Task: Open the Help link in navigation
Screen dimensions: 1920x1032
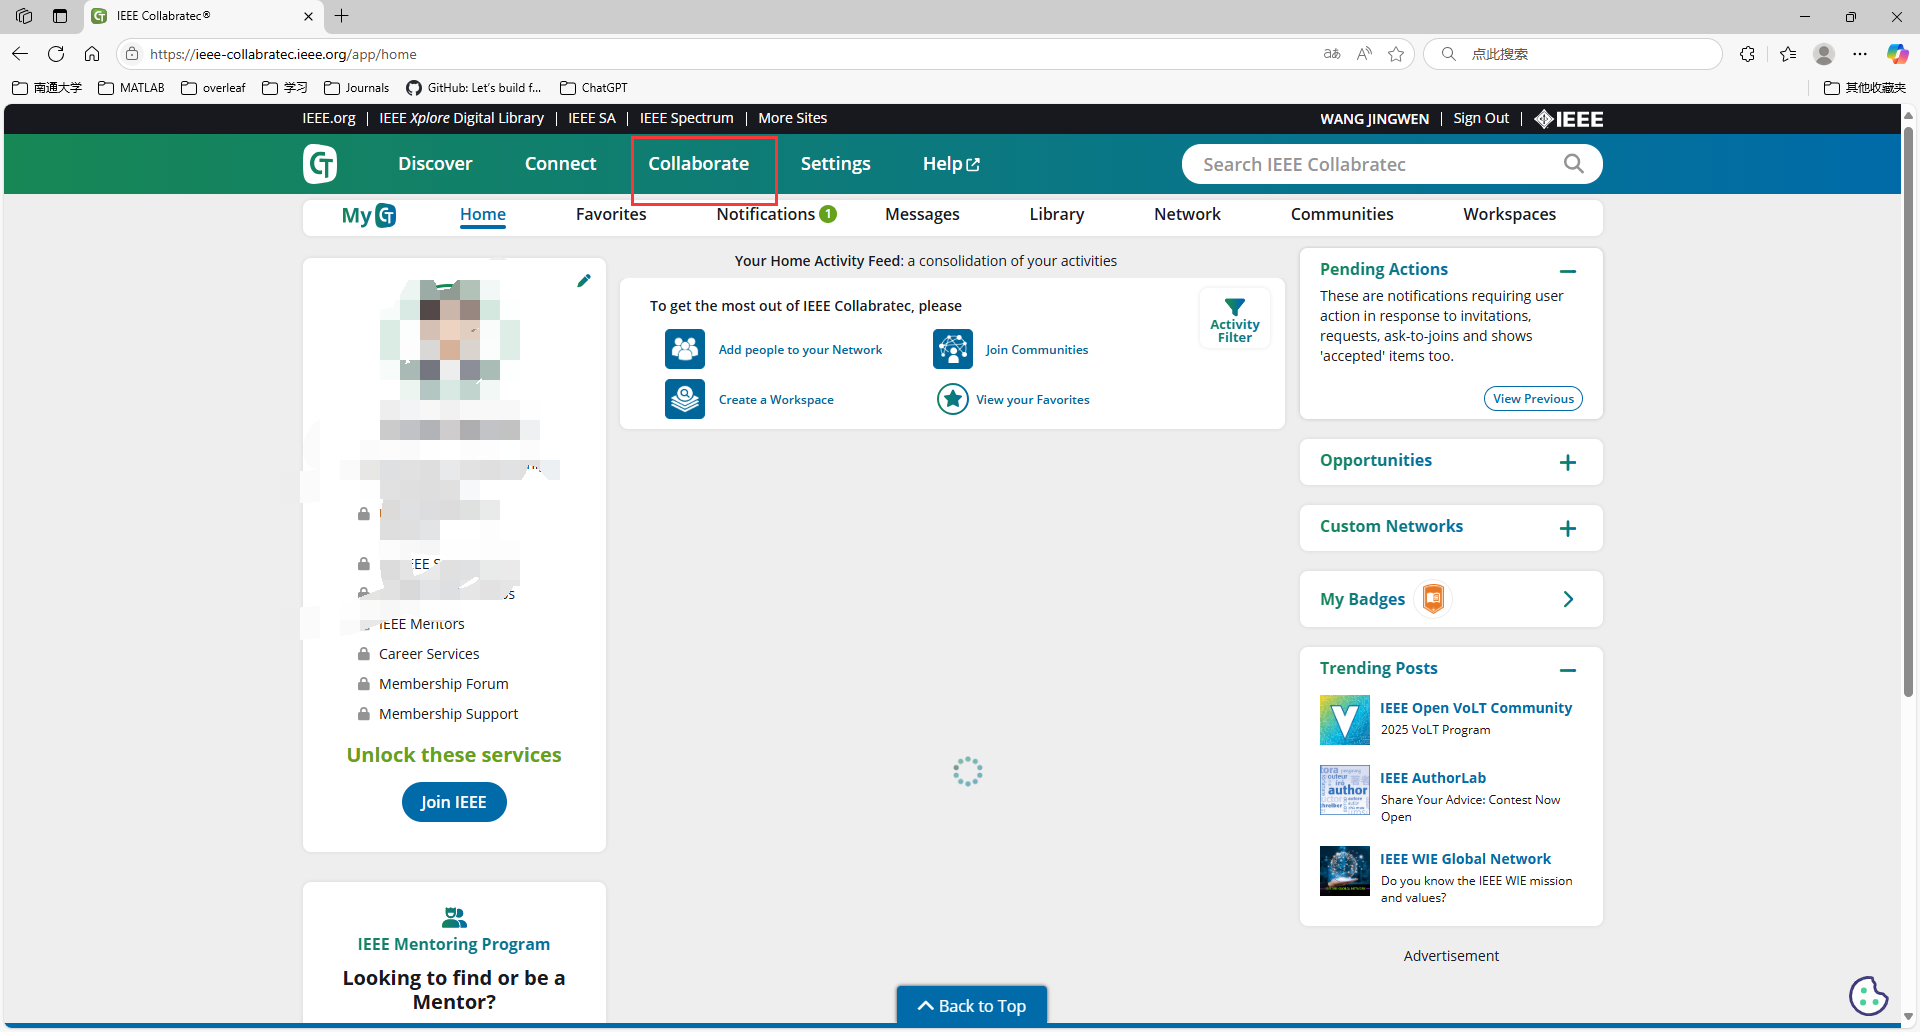Action: click(951, 164)
